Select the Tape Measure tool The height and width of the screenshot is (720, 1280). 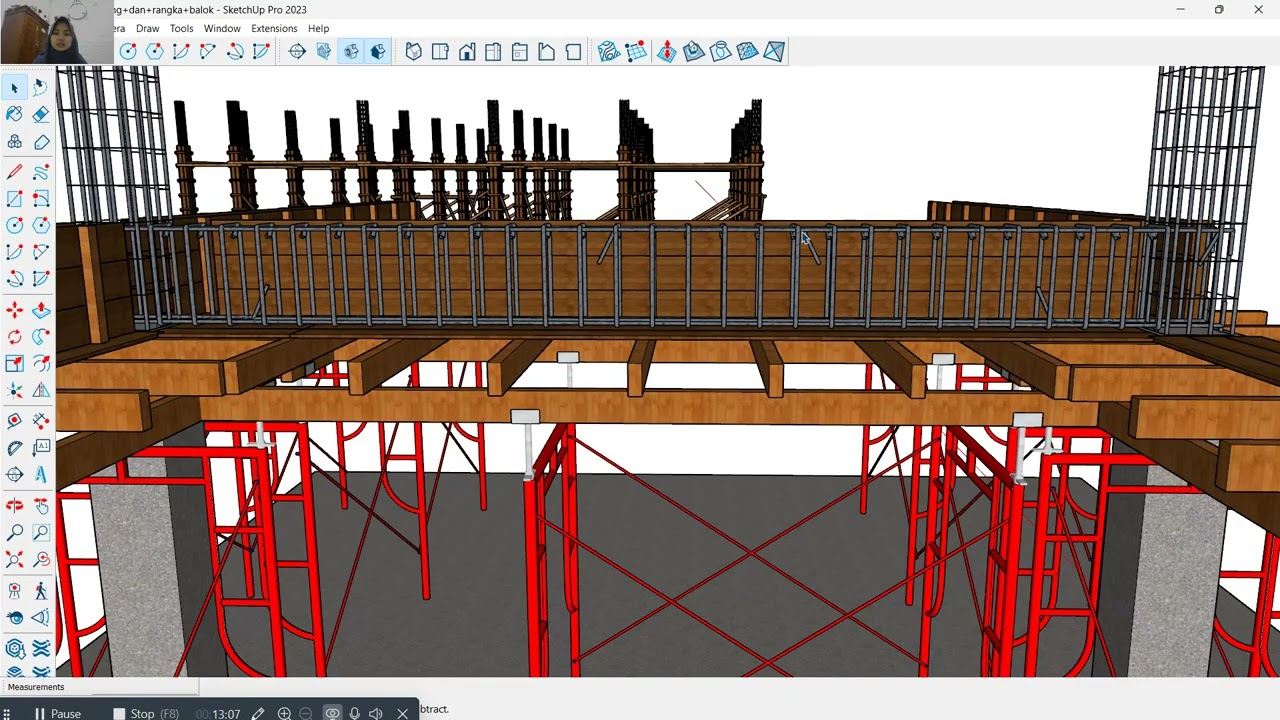tap(15, 420)
